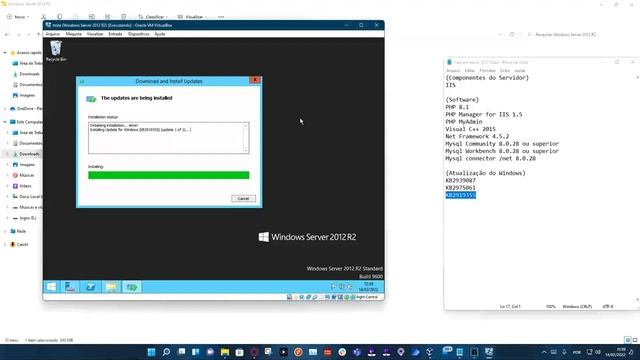The image size is (640, 360).
Task: Open Microsoft Store from the host taskbar
Action: tap(239, 352)
